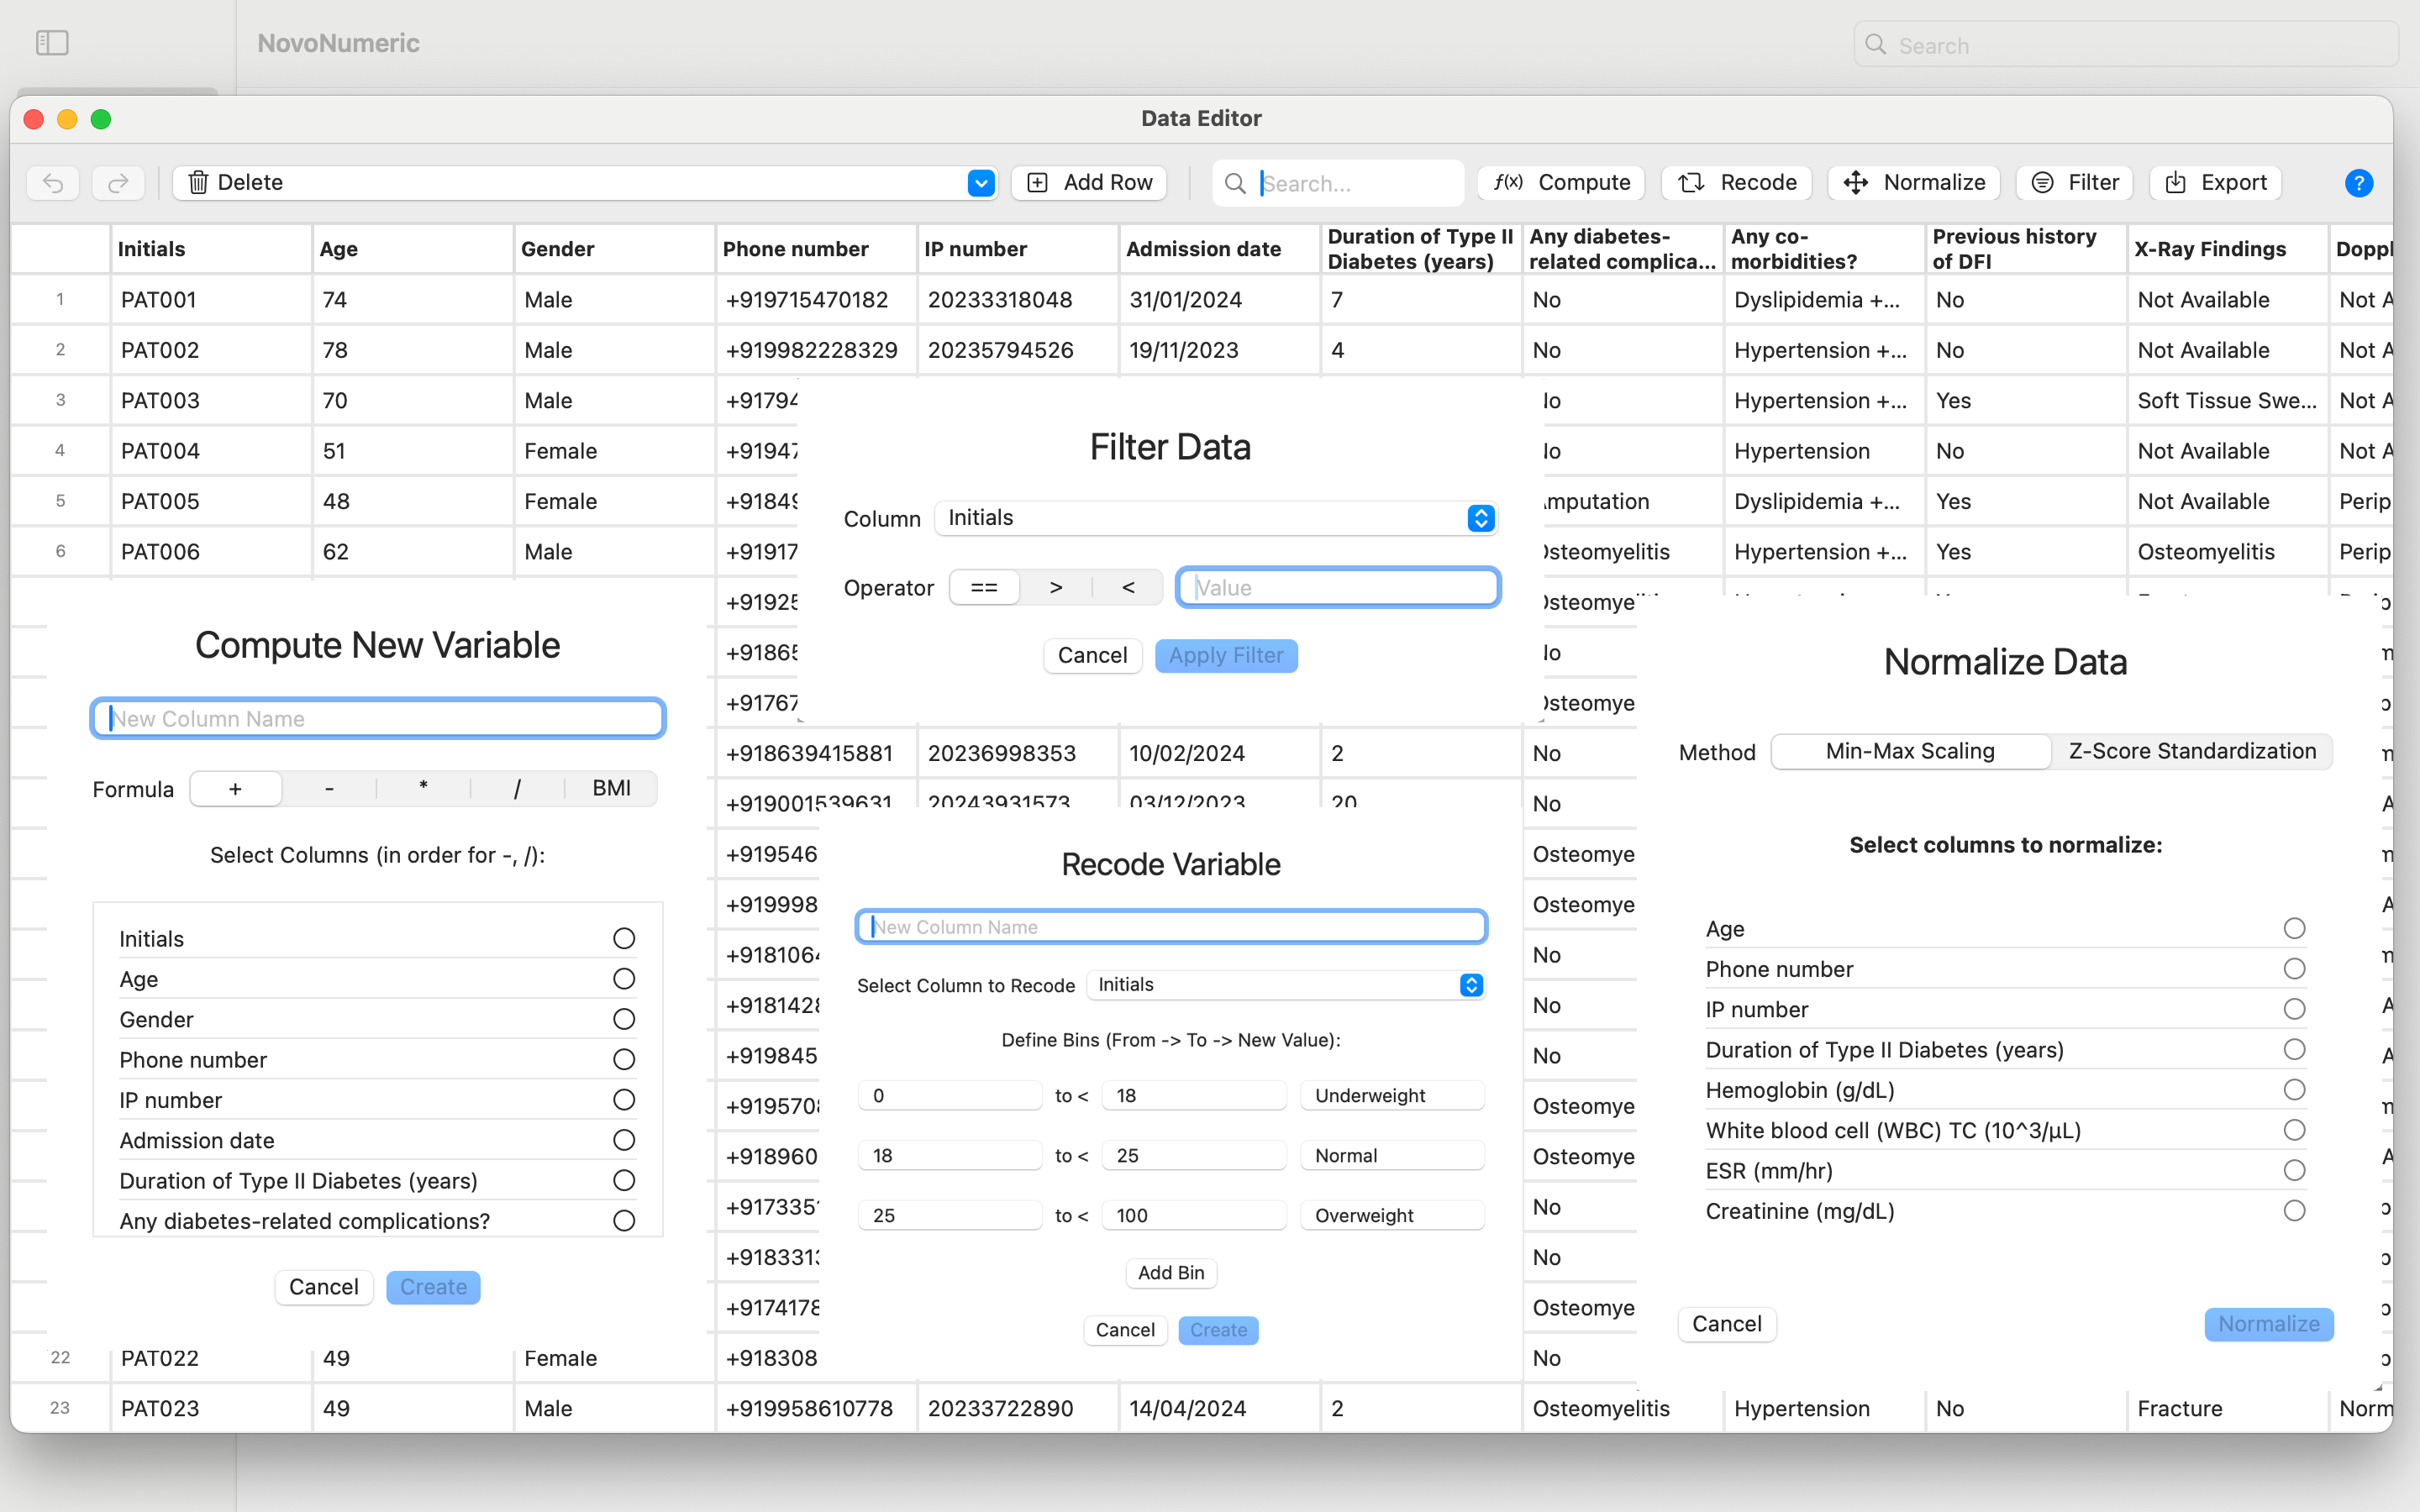Viewport: 2420px width, 1512px height.
Task: Select the Recode tool from the toolbar
Action: [1737, 182]
